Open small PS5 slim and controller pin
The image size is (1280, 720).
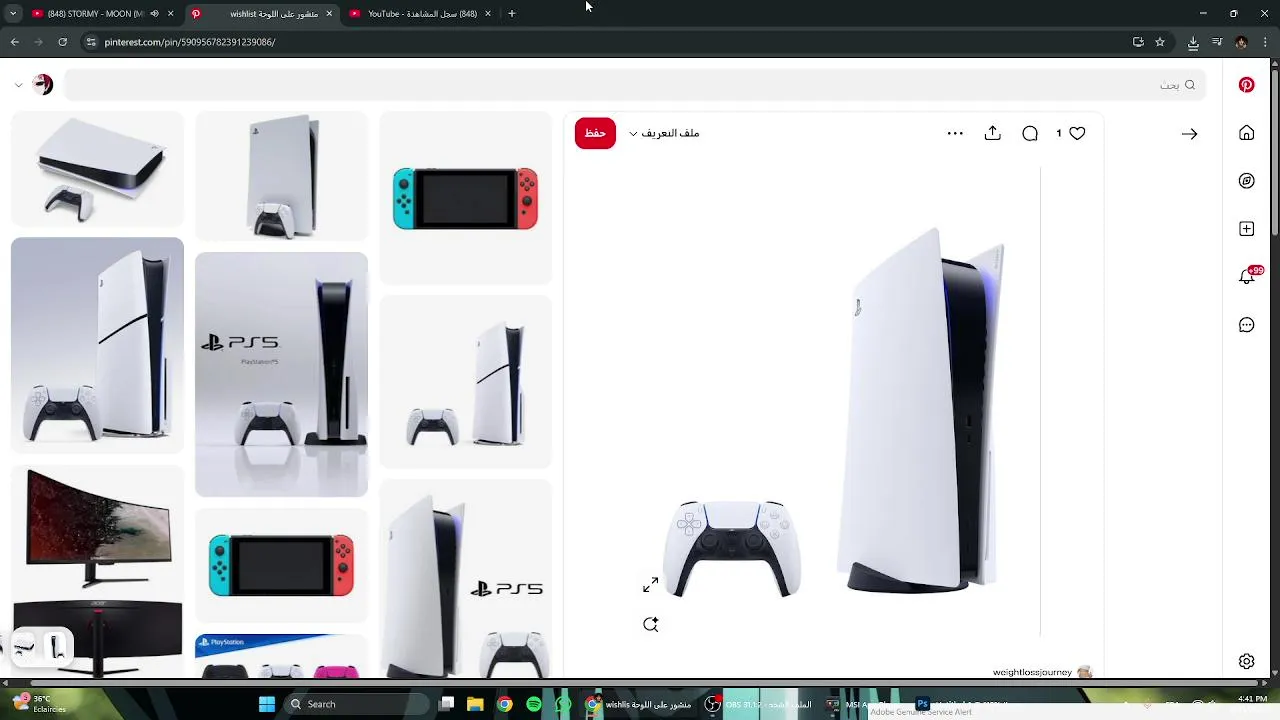point(465,382)
